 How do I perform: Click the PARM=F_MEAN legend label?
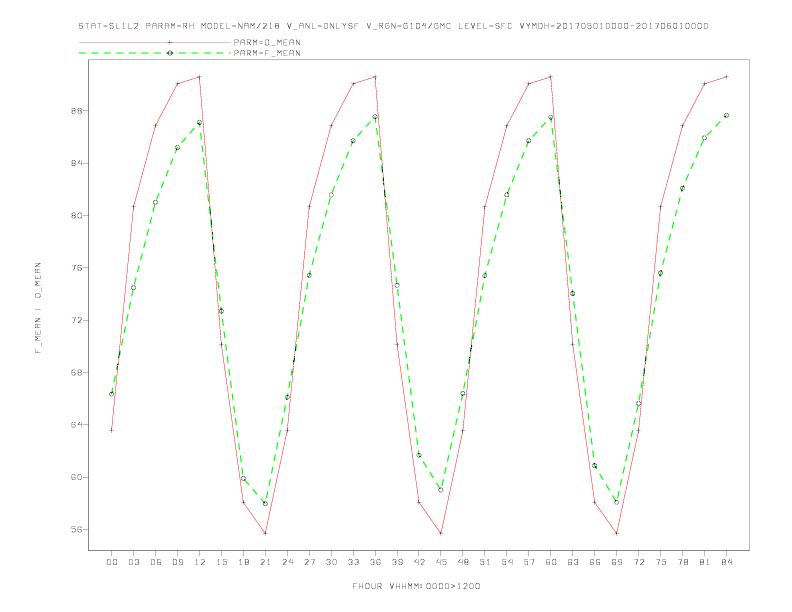[267, 53]
